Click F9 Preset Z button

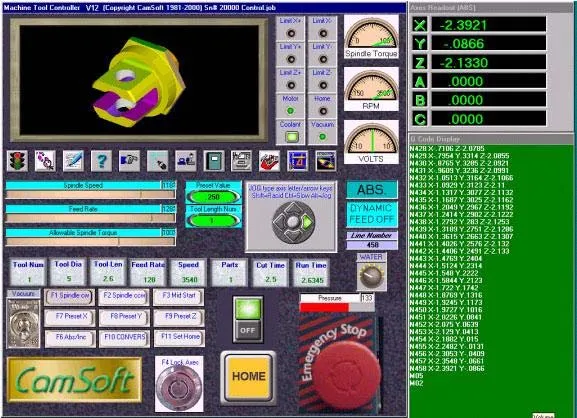coord(178,317)
